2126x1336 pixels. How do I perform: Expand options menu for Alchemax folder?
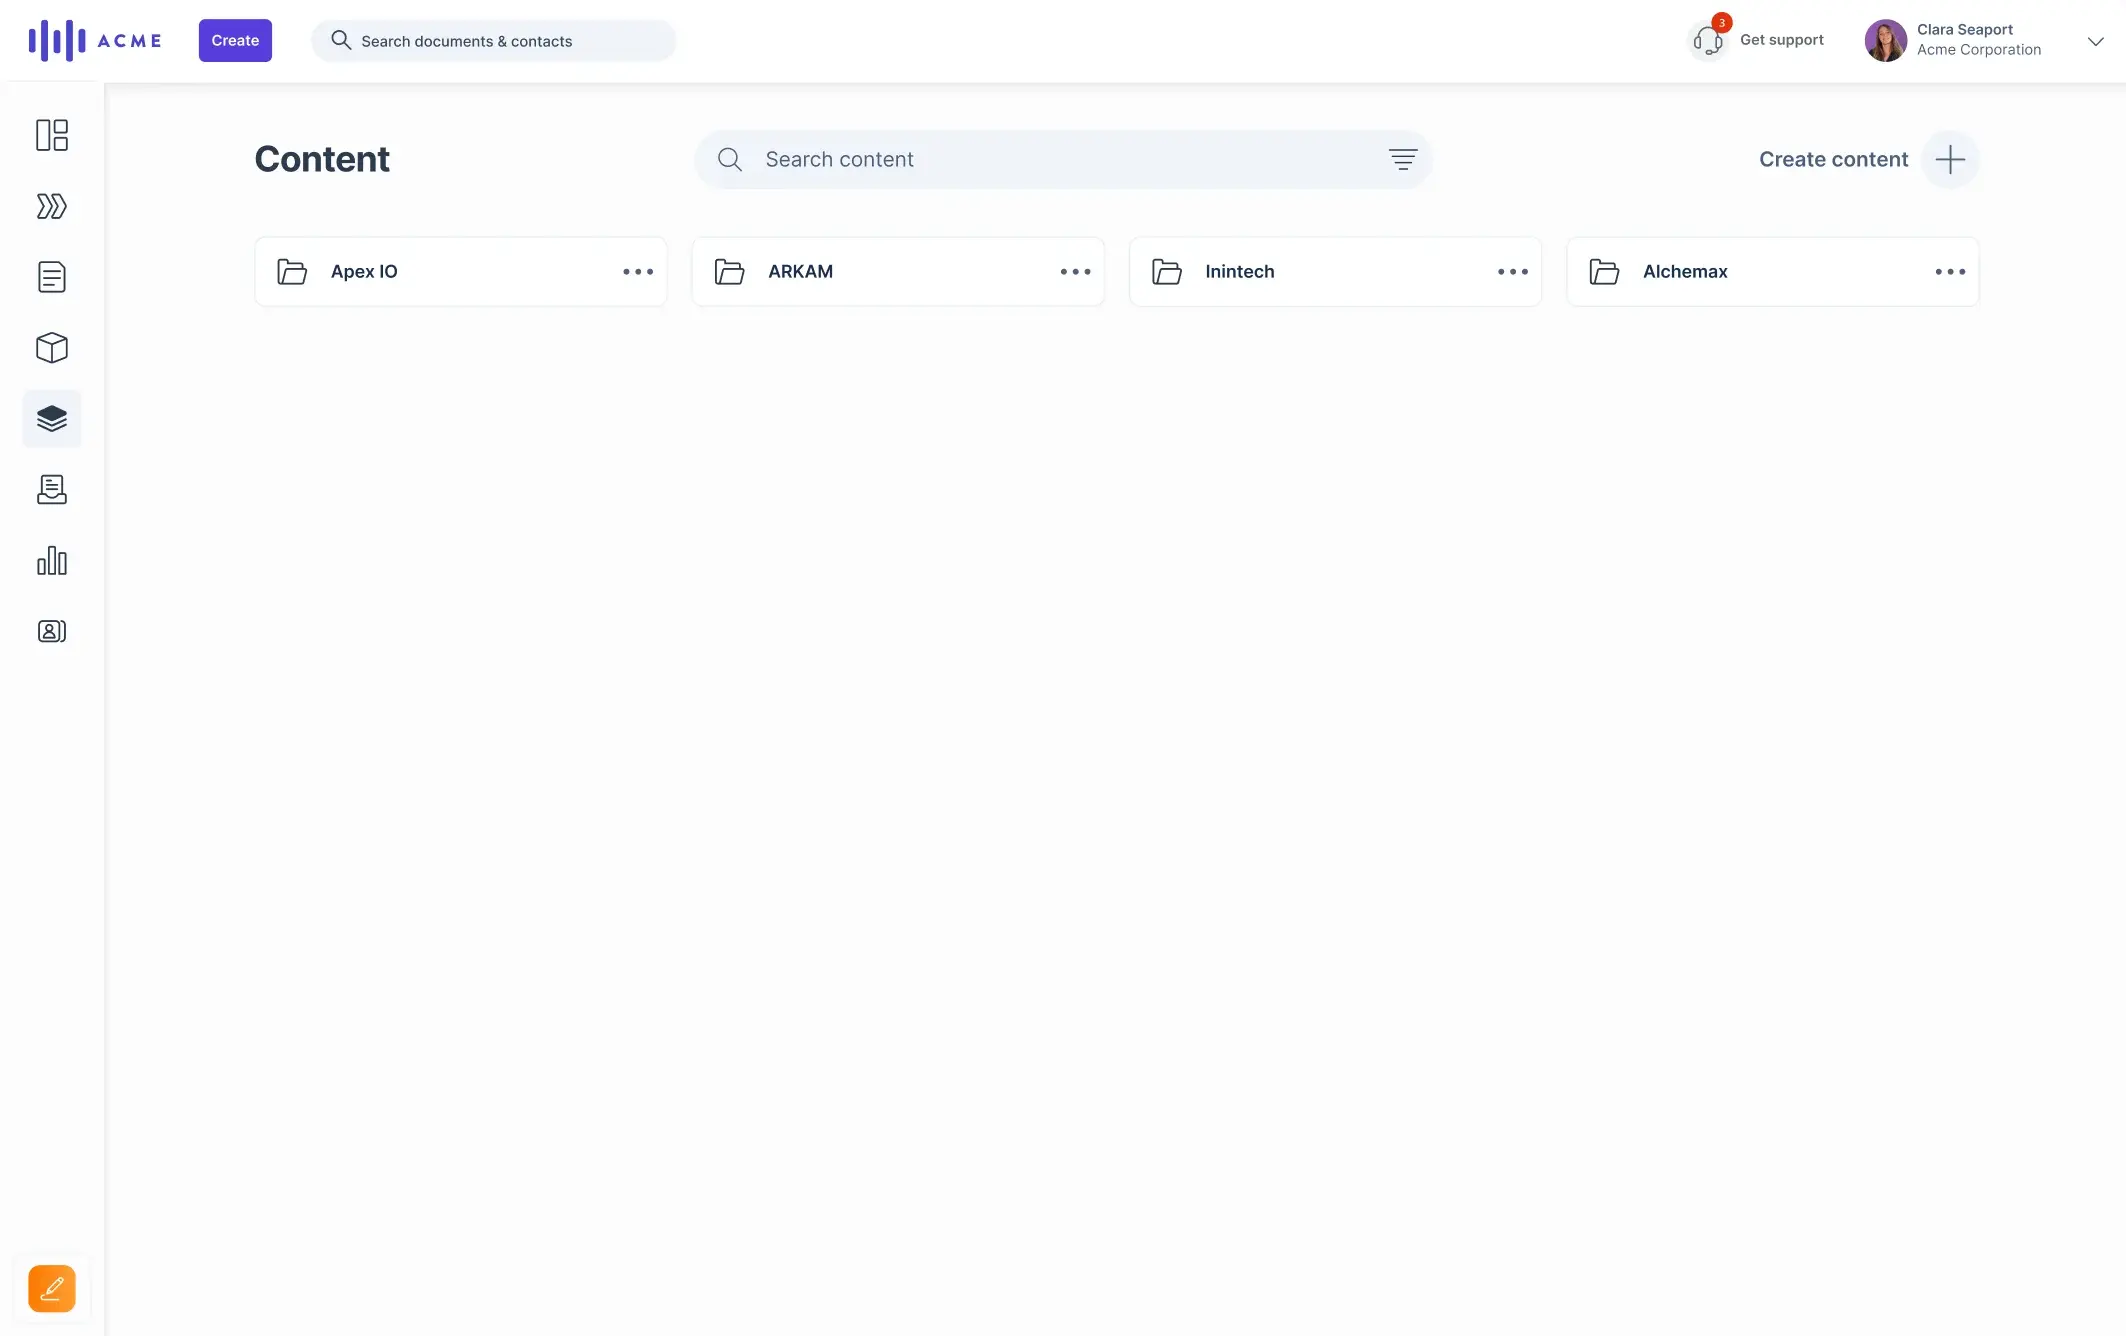1949,271
